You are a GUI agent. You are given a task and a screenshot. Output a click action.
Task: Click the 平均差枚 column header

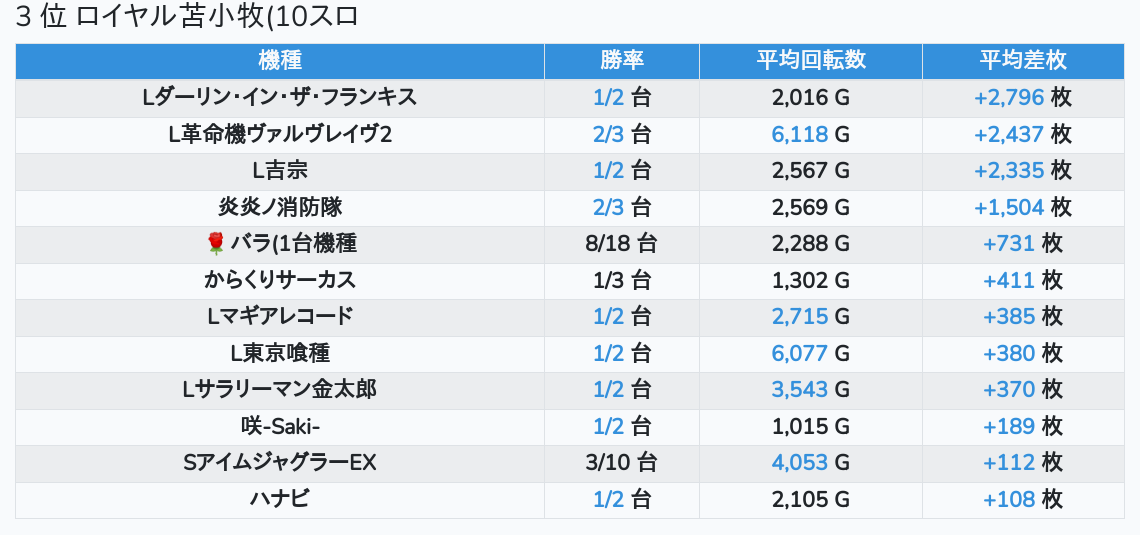click(1023, 60)
